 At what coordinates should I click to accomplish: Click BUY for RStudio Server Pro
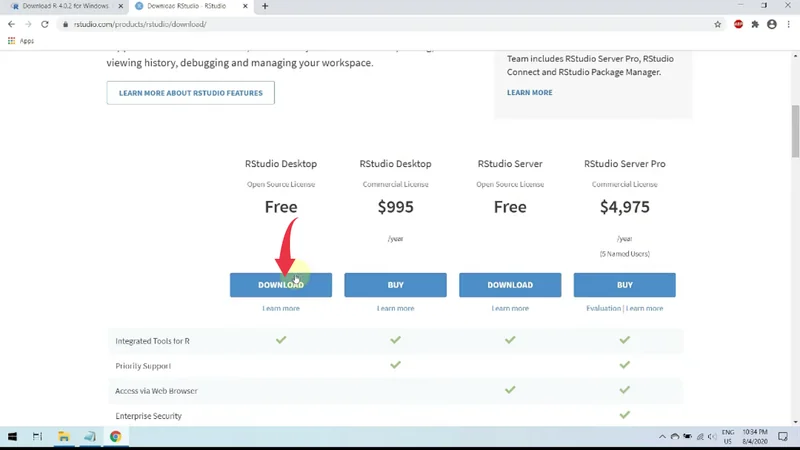[625, 285]
